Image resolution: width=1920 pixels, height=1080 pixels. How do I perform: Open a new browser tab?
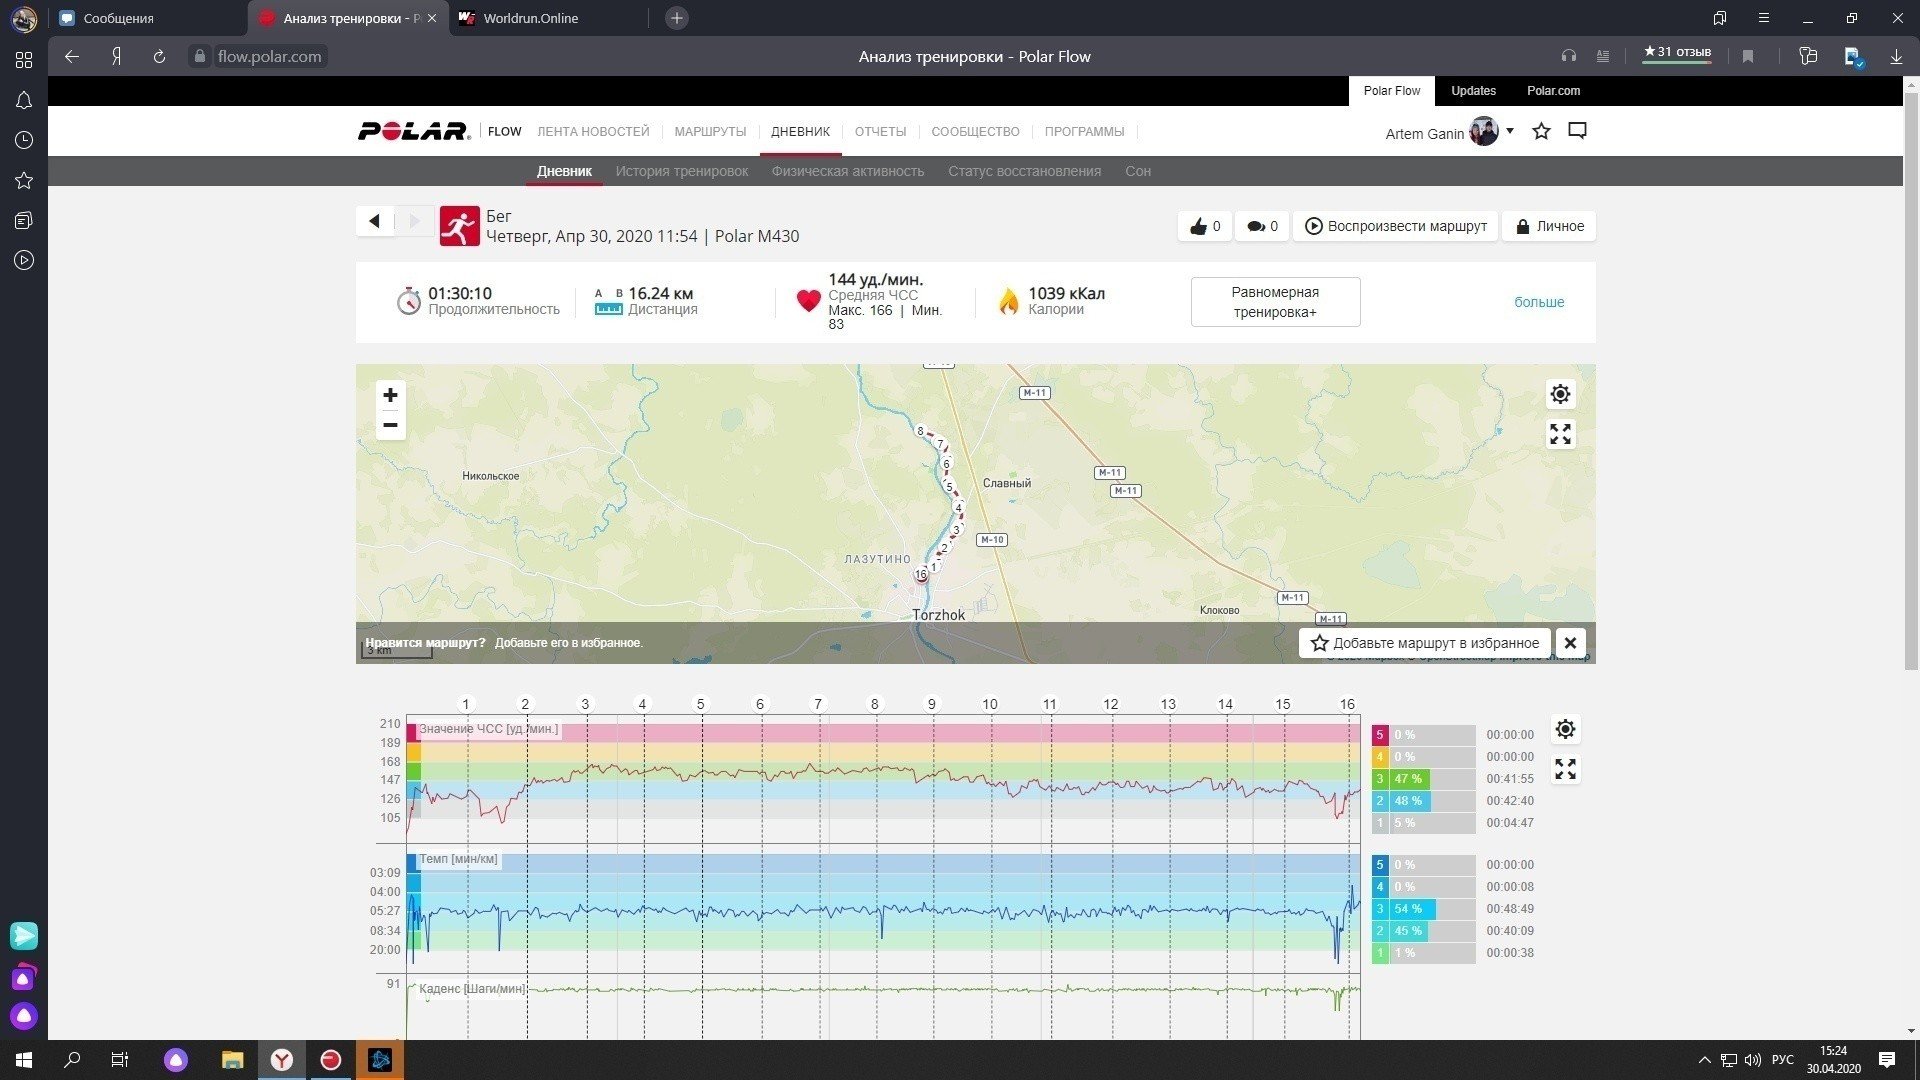(677, 18)
